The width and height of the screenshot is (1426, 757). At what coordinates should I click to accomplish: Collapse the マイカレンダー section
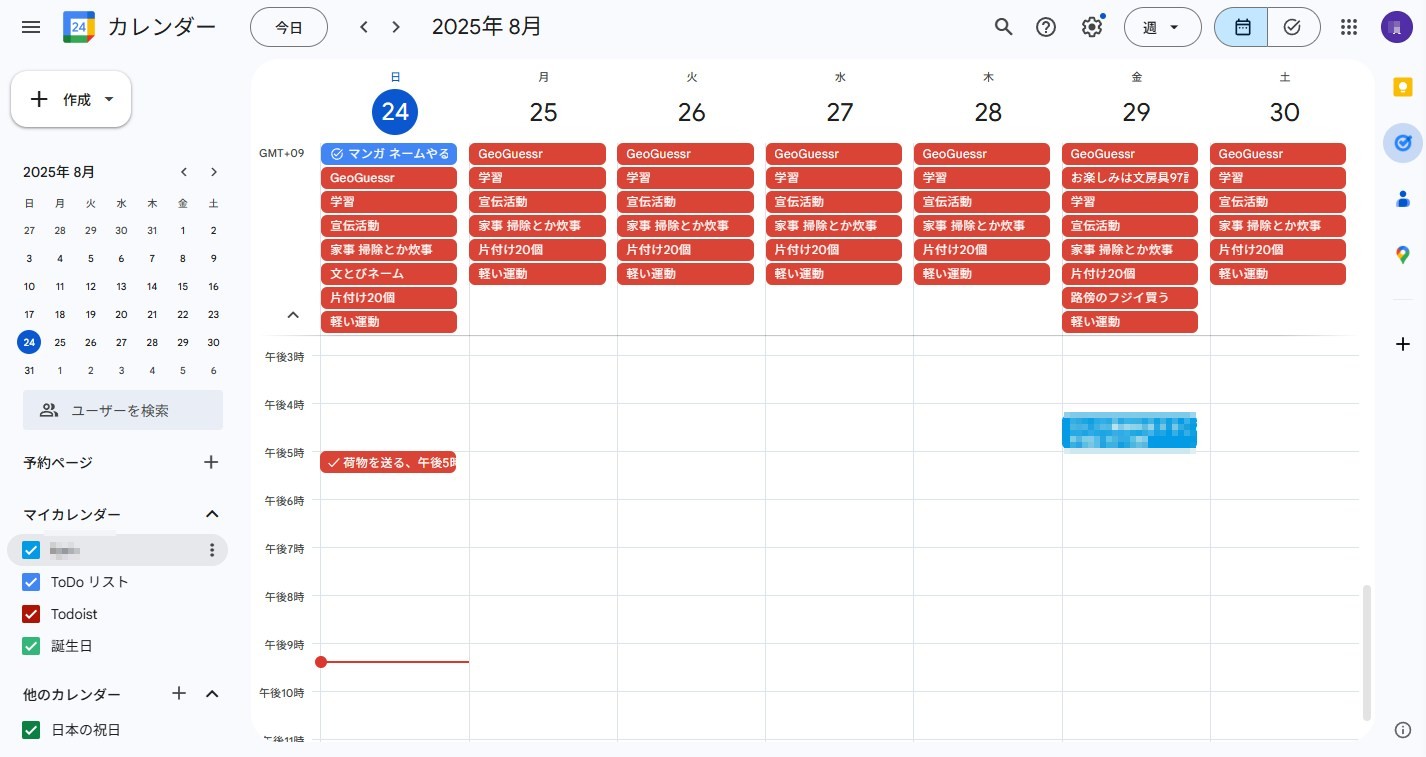click(x=211, y=514)
